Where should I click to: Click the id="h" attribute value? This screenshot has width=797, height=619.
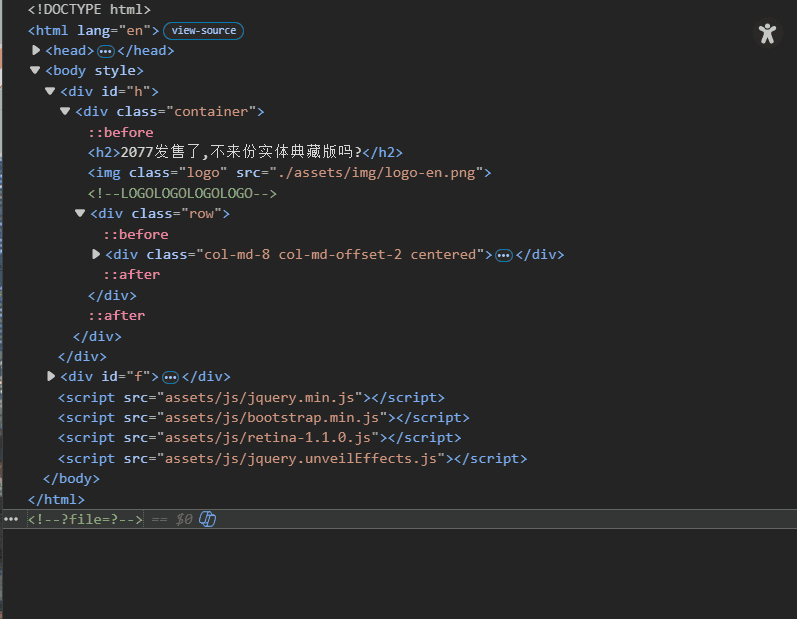[138, 91]
